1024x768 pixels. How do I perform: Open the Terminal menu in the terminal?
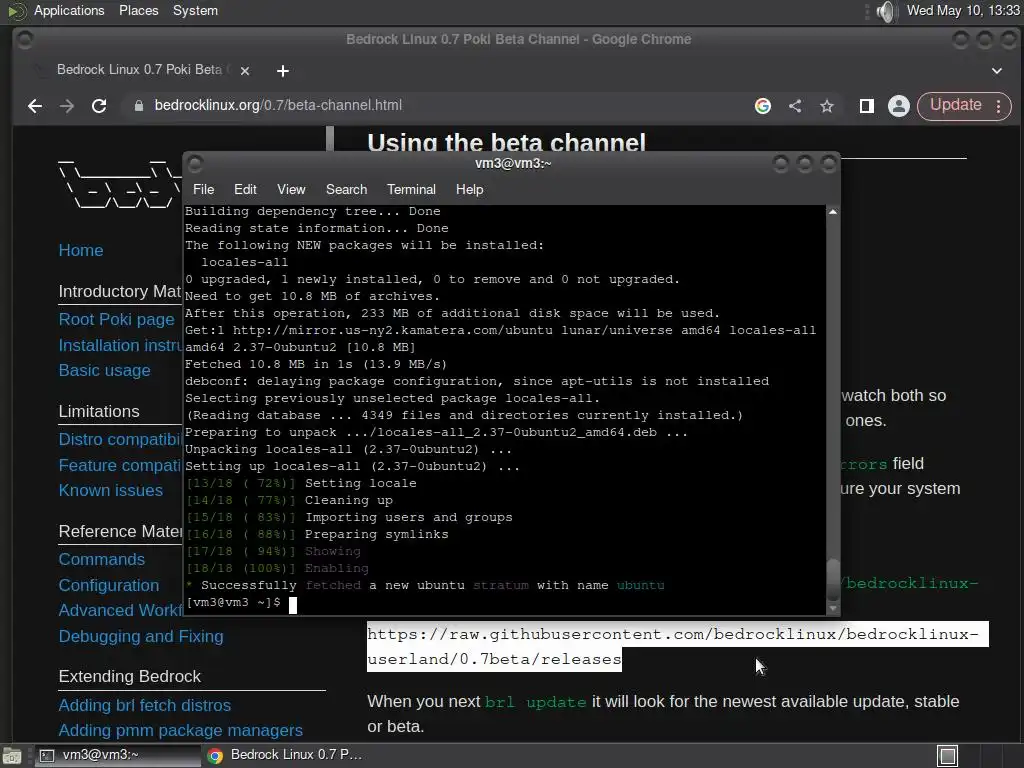[x=411, y=189]
